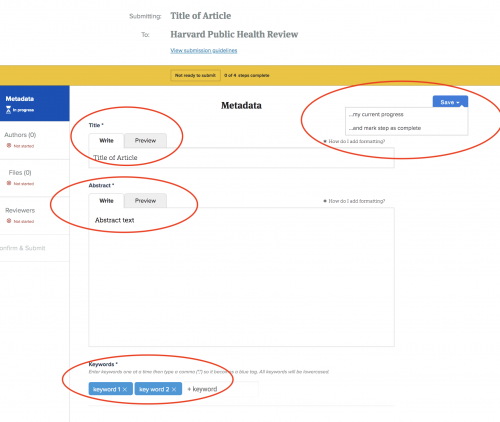Open View submission guidelines link
This screenshot has height=422, width=500.
click(x=204, y=50)
